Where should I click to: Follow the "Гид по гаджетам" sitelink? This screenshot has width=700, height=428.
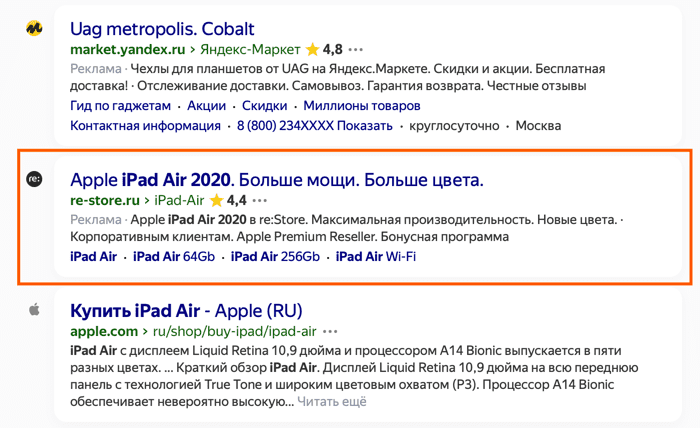point(120,106)
